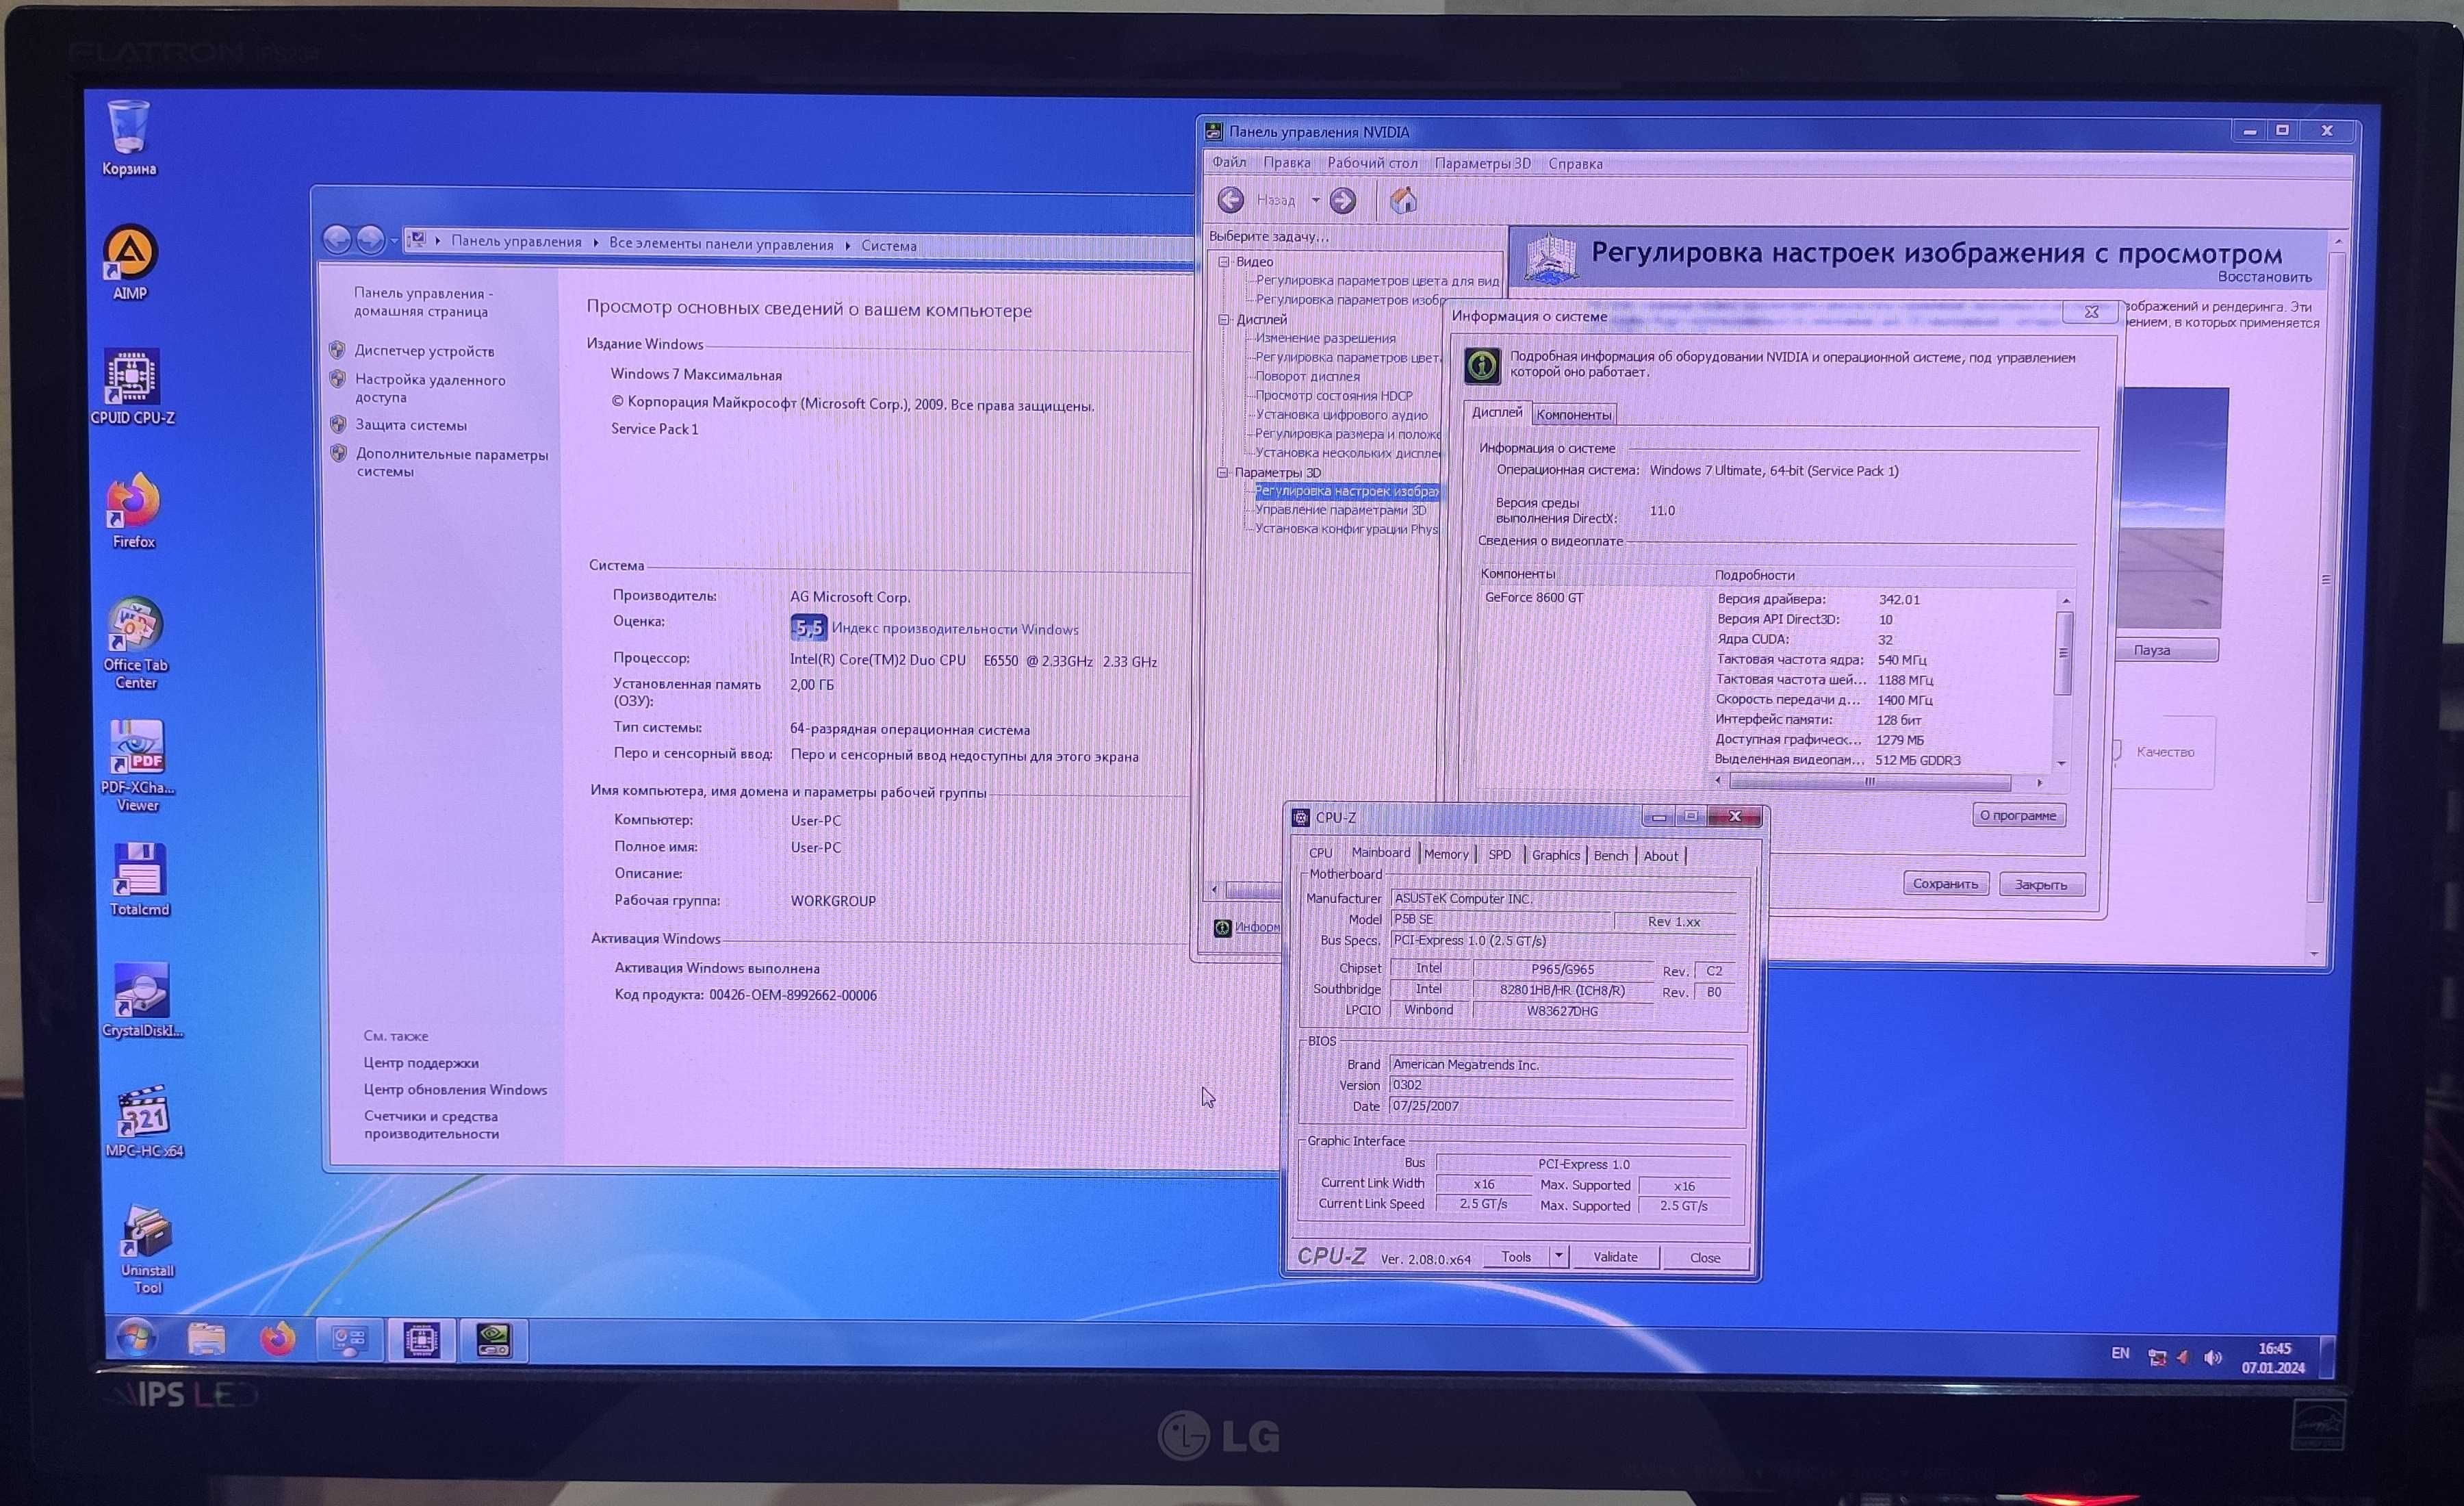
Task: Open the Справка menu
Action: point(1575,164)
